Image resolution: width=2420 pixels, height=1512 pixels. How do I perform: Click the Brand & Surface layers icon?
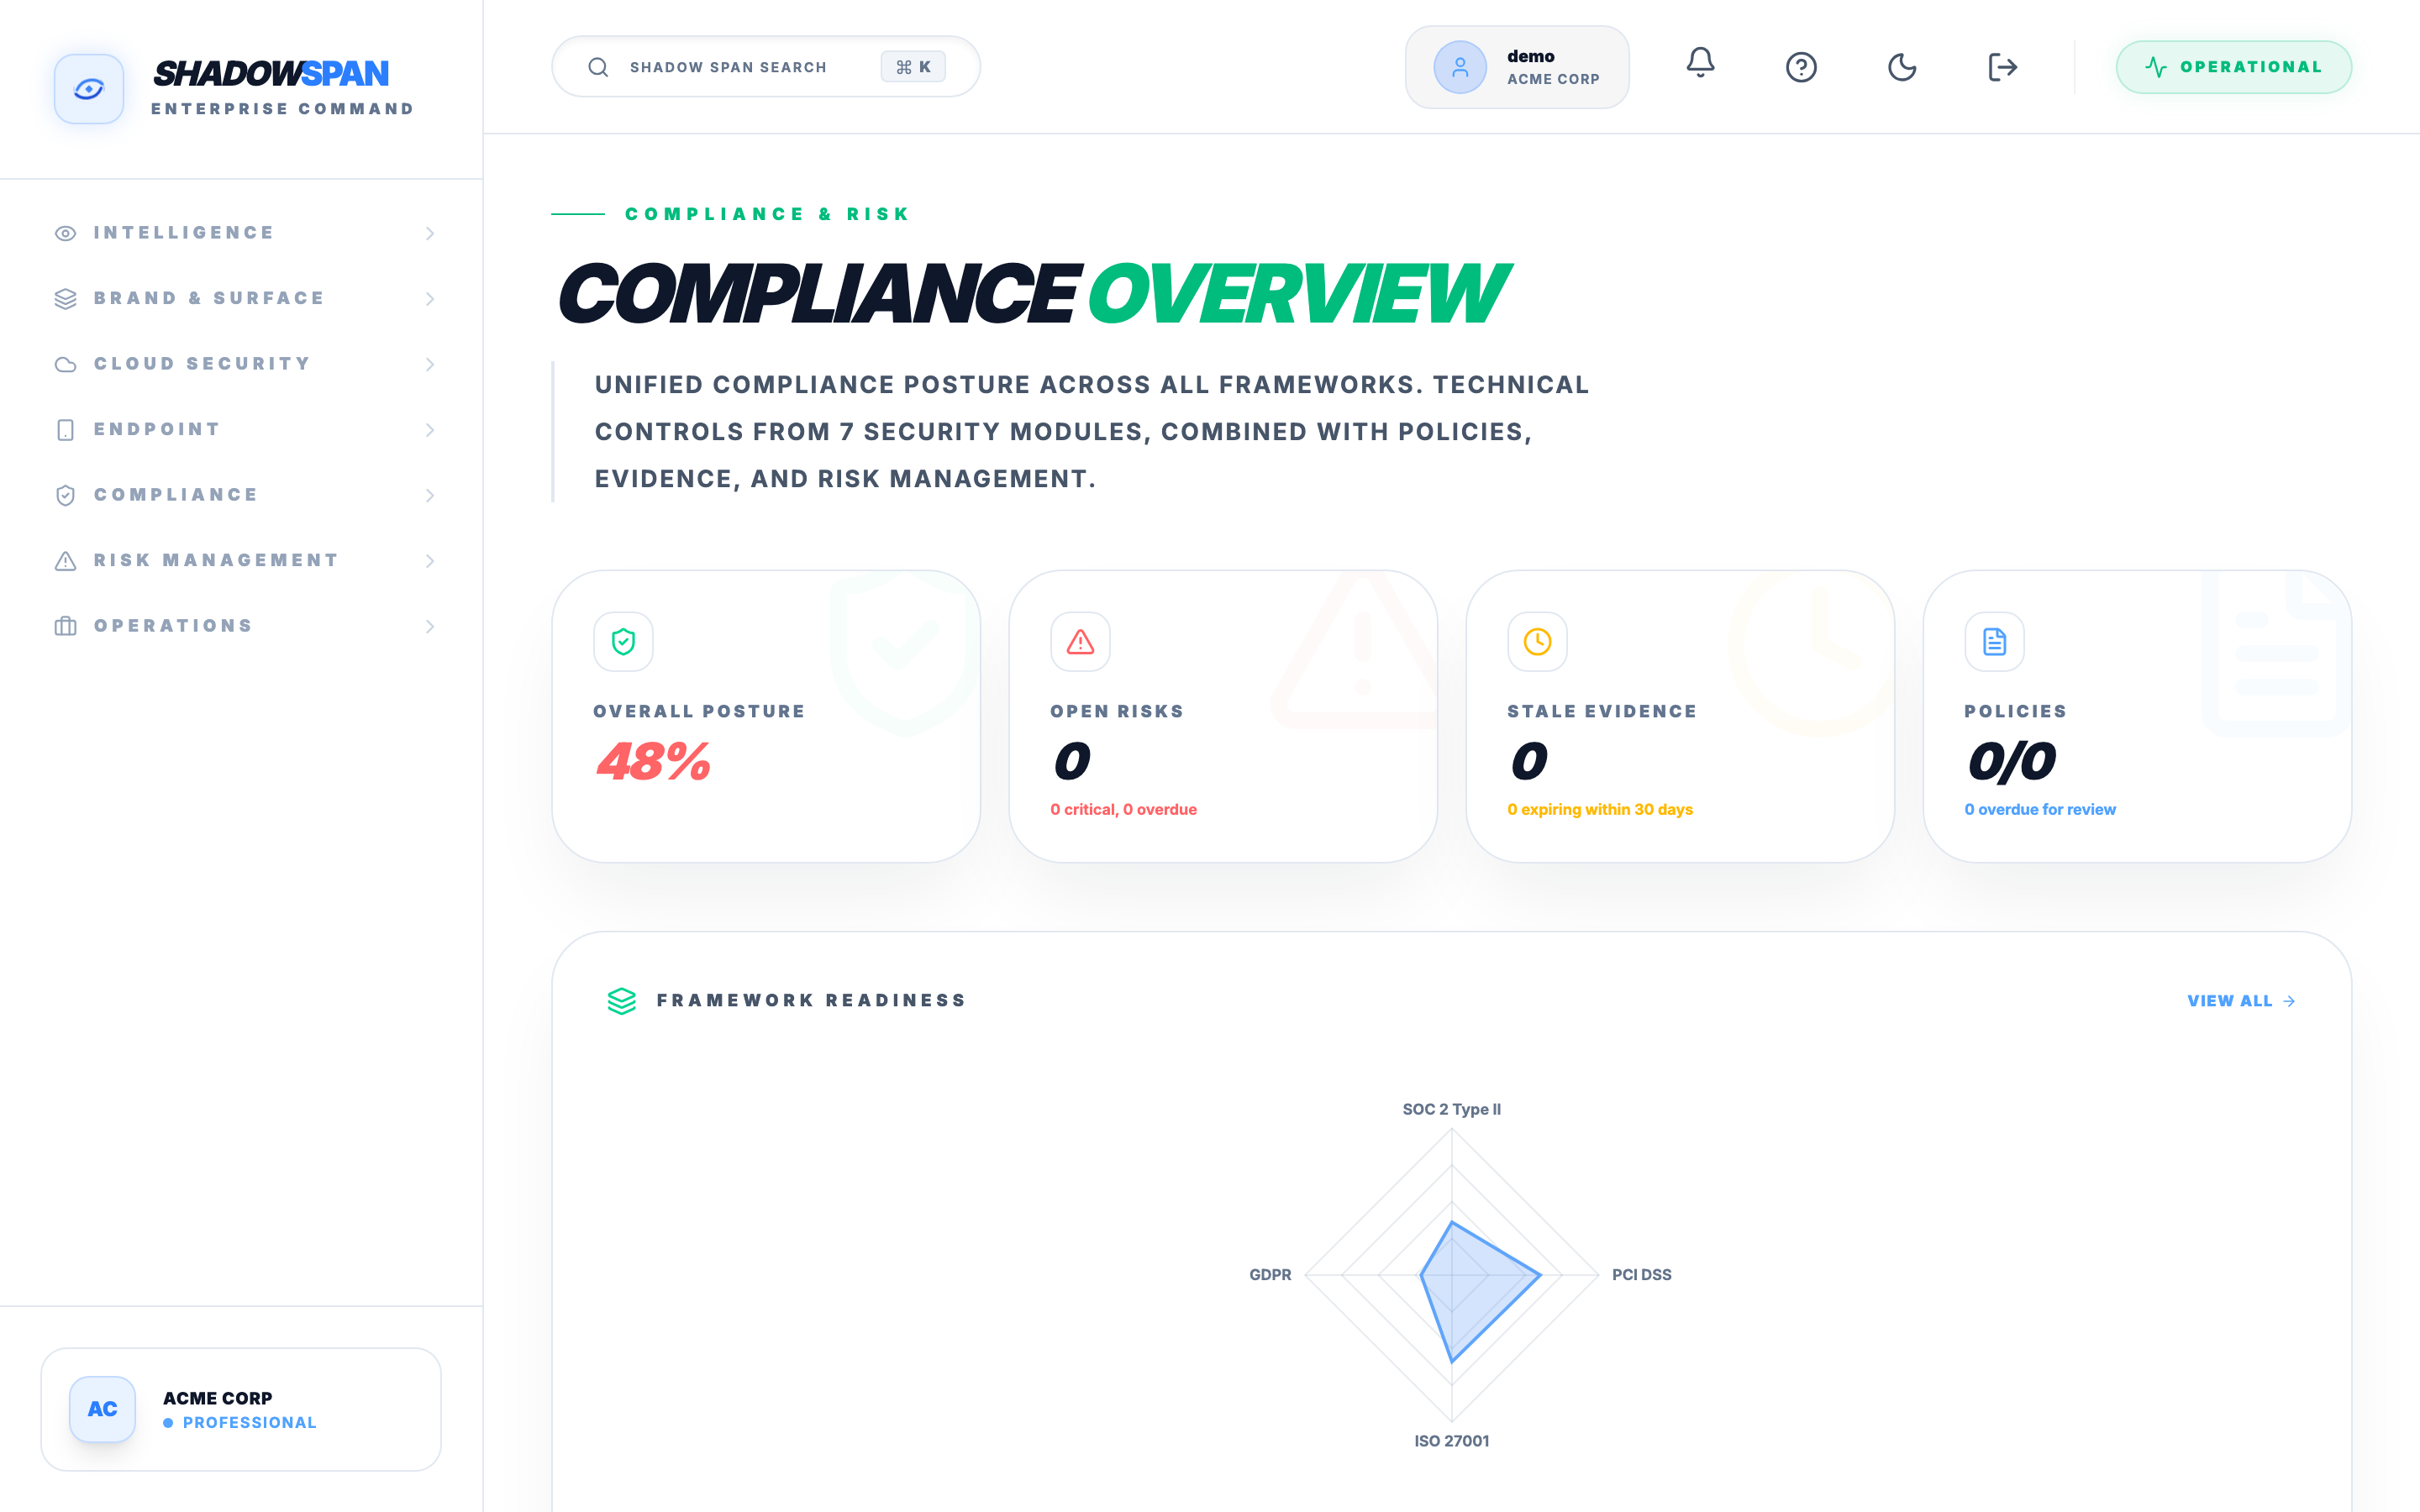pyautogui.click(x=65, y=298)
